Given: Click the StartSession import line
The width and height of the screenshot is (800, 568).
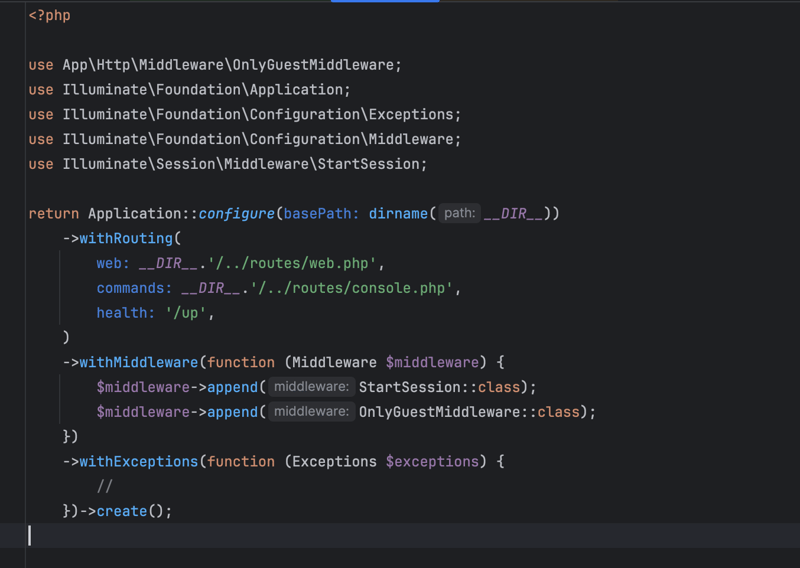Looking at the screenshot, I should click(228, 164).
